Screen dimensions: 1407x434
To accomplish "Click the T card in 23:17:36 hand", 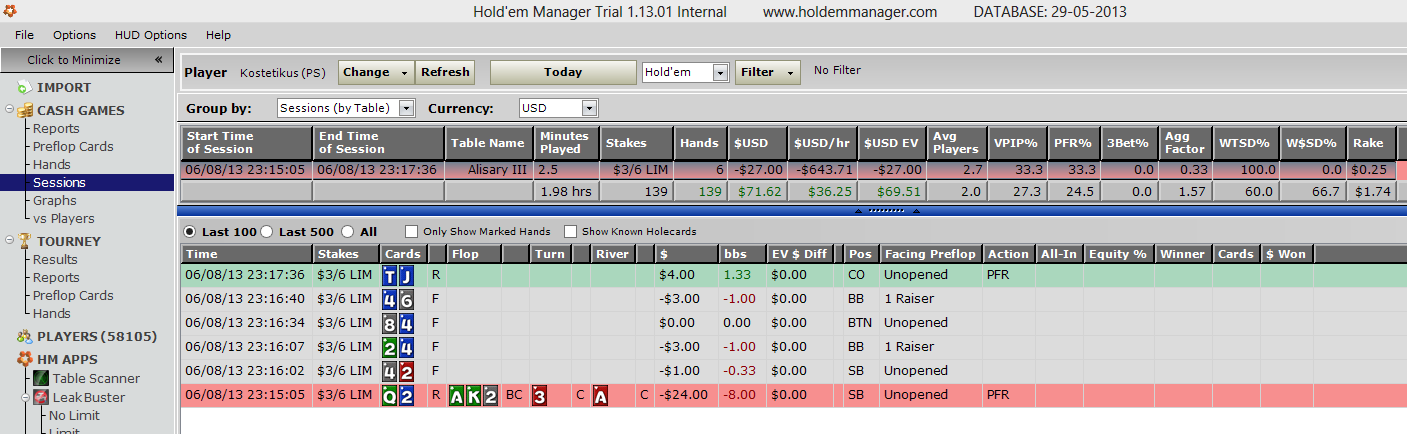I will (x=390, y=275).
